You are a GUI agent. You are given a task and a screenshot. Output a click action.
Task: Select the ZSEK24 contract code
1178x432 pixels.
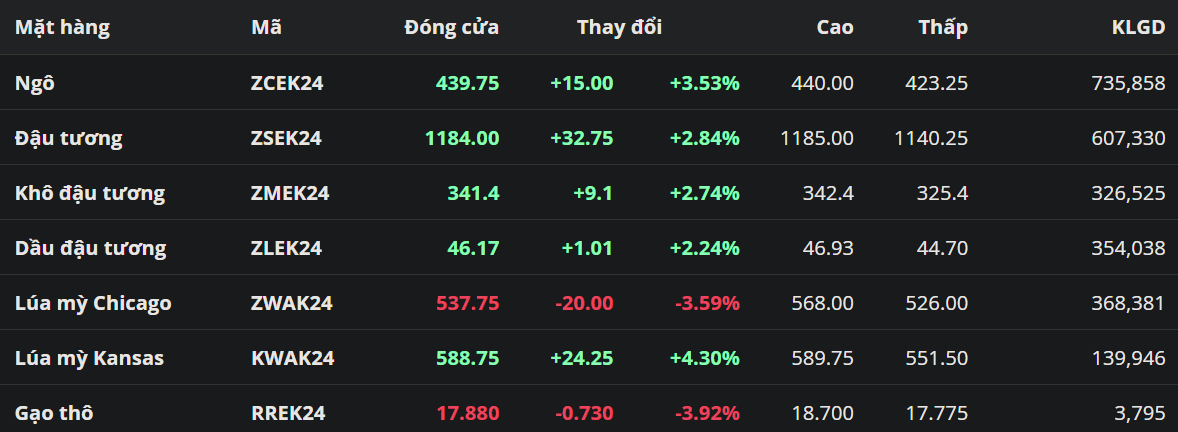(x=286, y=138)
